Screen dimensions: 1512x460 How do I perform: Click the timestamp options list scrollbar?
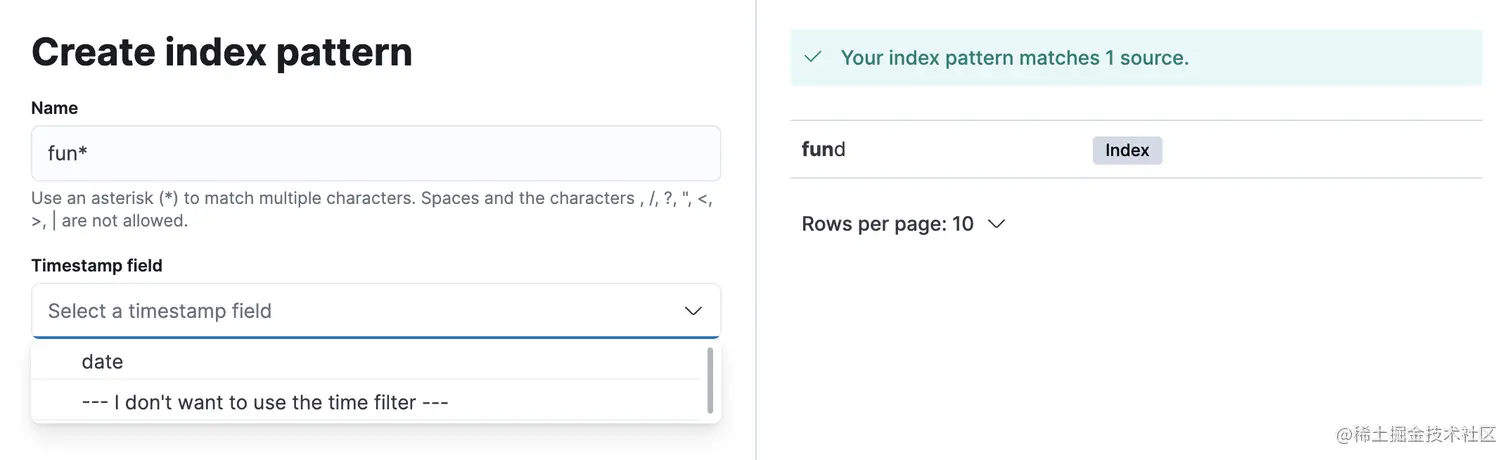(x=710, y=380)
